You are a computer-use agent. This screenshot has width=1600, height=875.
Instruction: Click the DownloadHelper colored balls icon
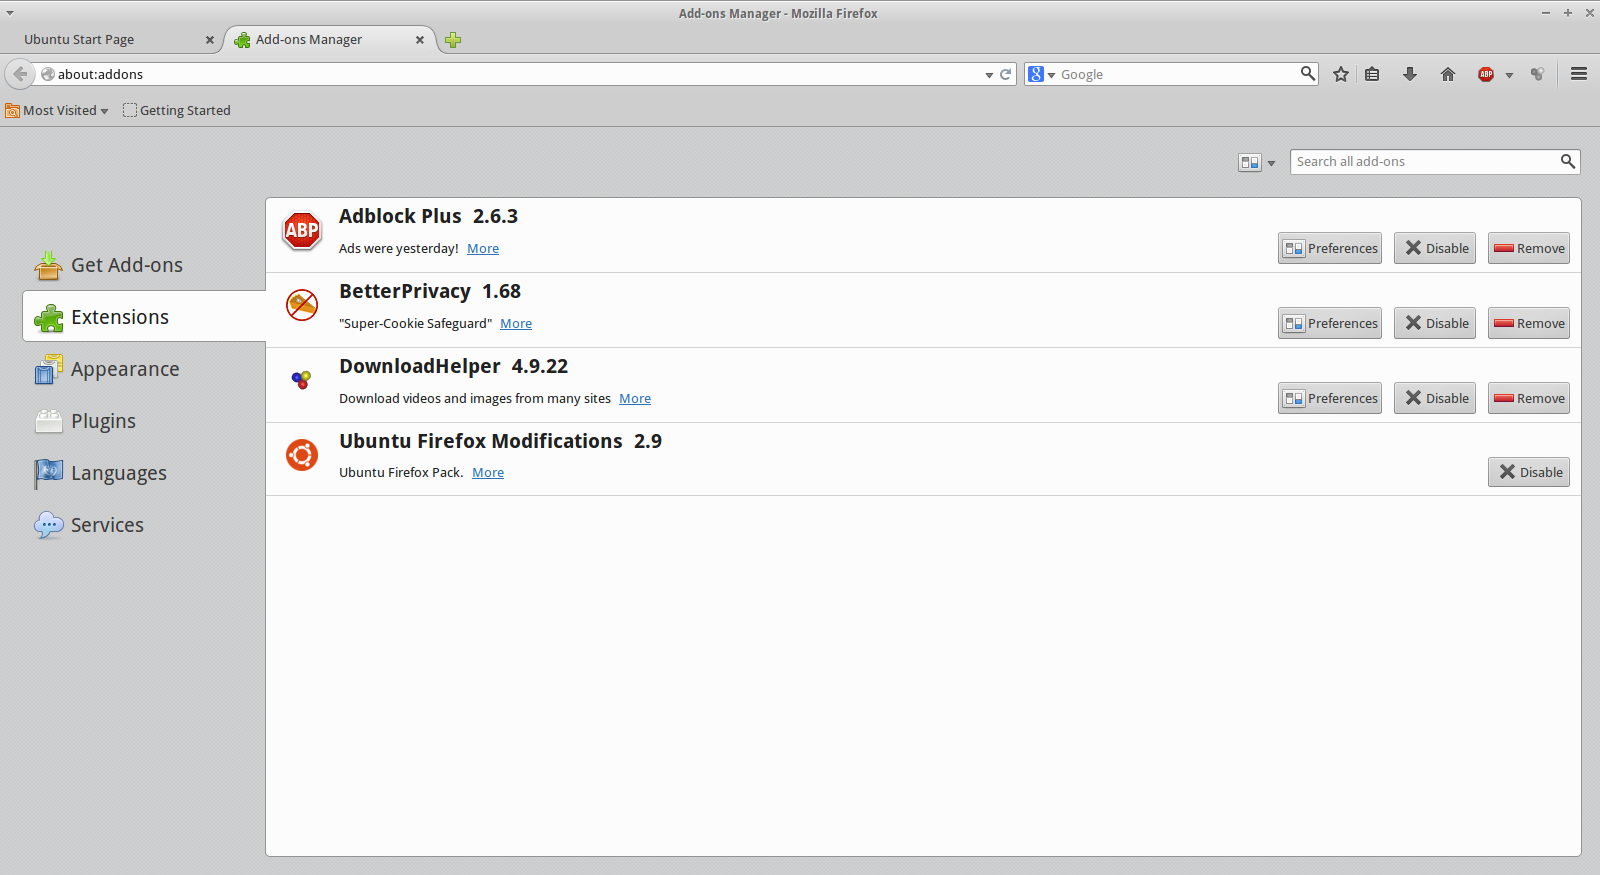(301, 379)
